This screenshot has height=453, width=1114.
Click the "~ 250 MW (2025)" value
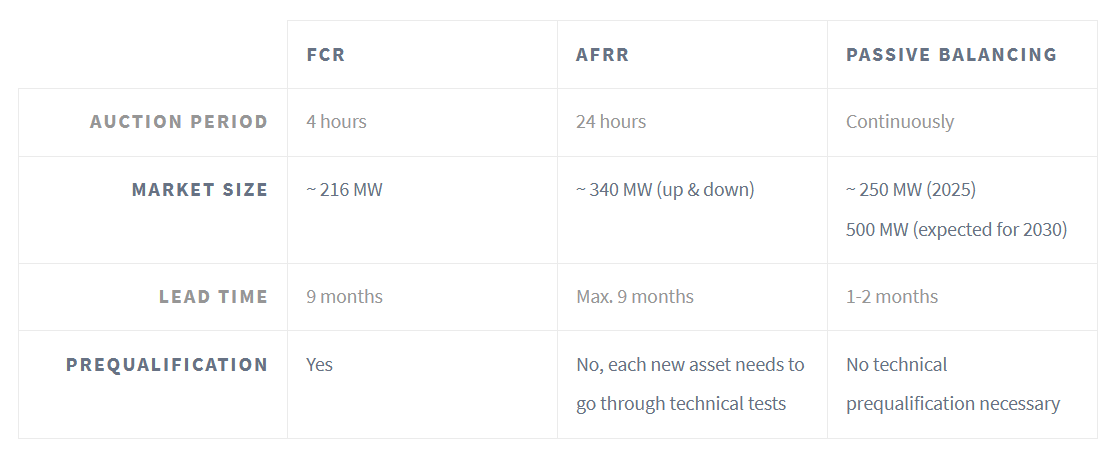coord(911,189)
